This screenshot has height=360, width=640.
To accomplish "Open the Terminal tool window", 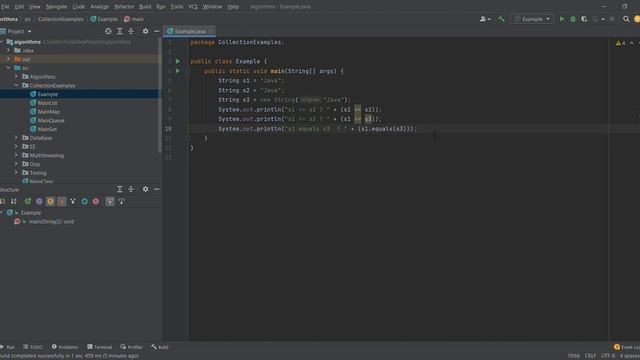I will (x=99, y=347).
